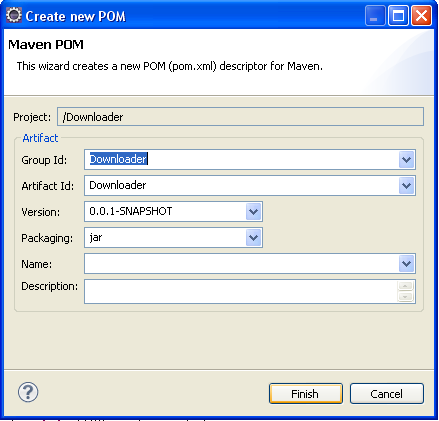Screen dimensions: 439x421
Task: Click the Finish button
Action: [x=306, y=394]
